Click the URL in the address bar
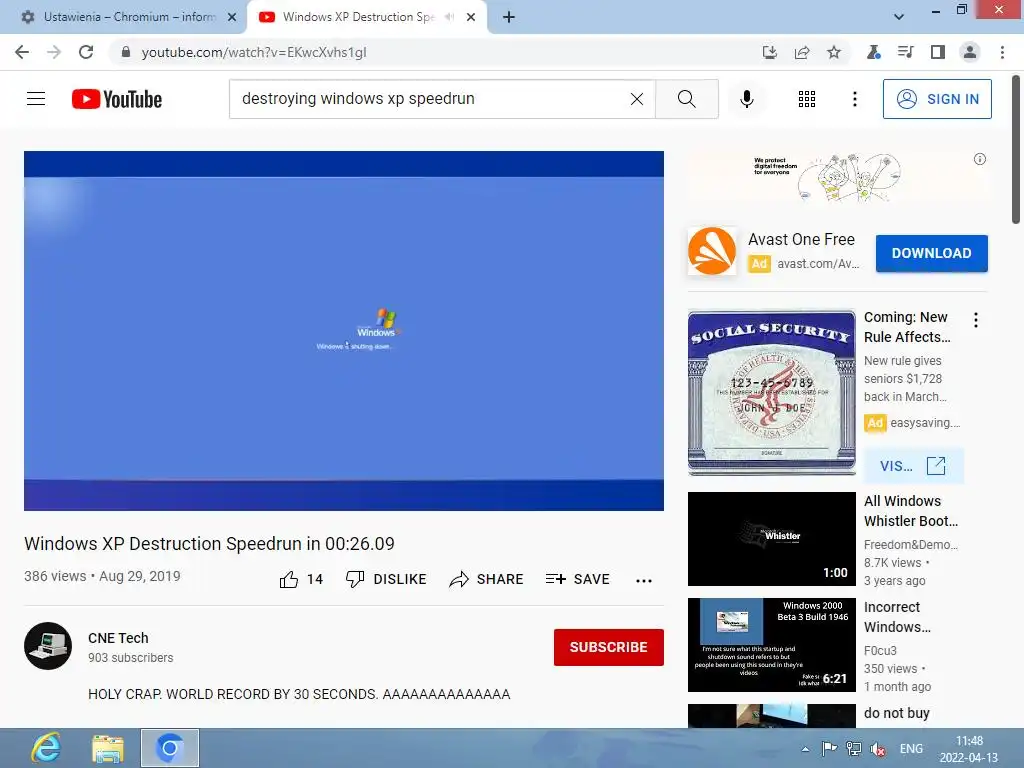The width and height of the screenshot is (1024, 768). pos(253,52)
